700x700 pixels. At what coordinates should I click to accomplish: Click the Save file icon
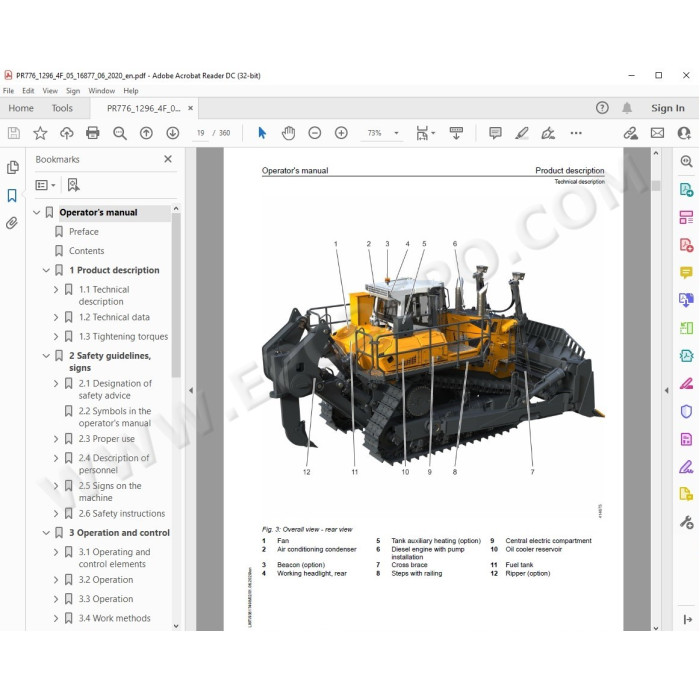pos(14,133)
